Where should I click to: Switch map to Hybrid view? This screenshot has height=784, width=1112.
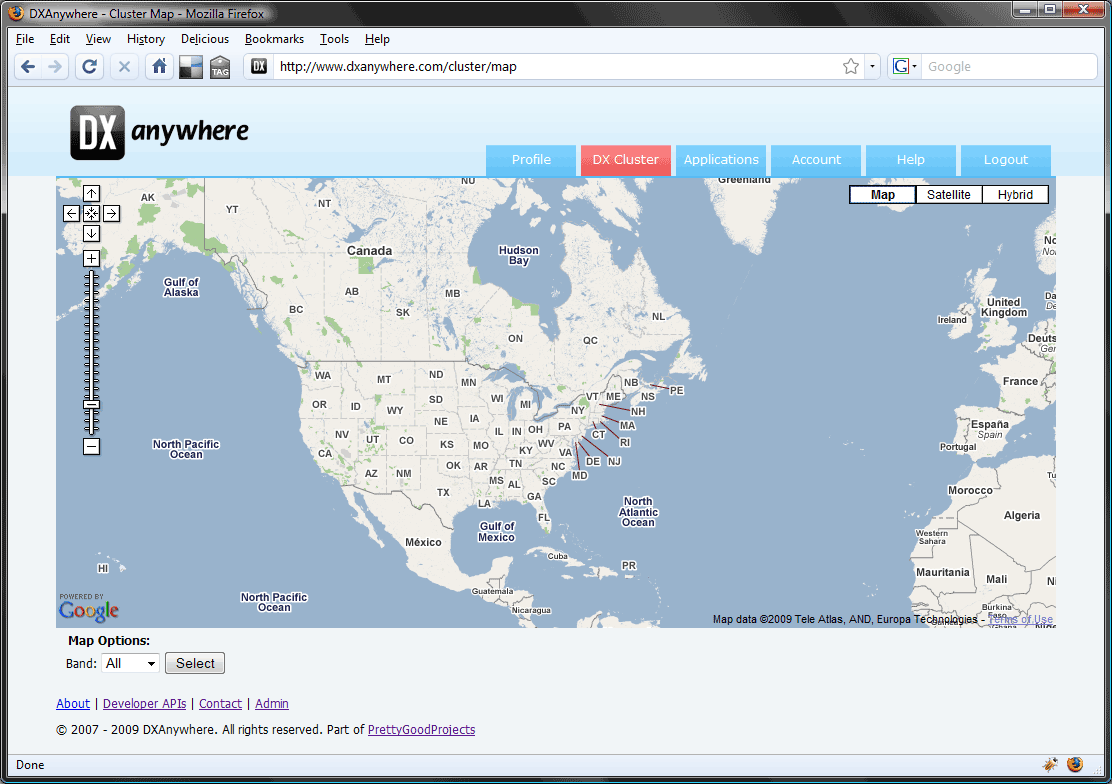(x=1015, y=195)
